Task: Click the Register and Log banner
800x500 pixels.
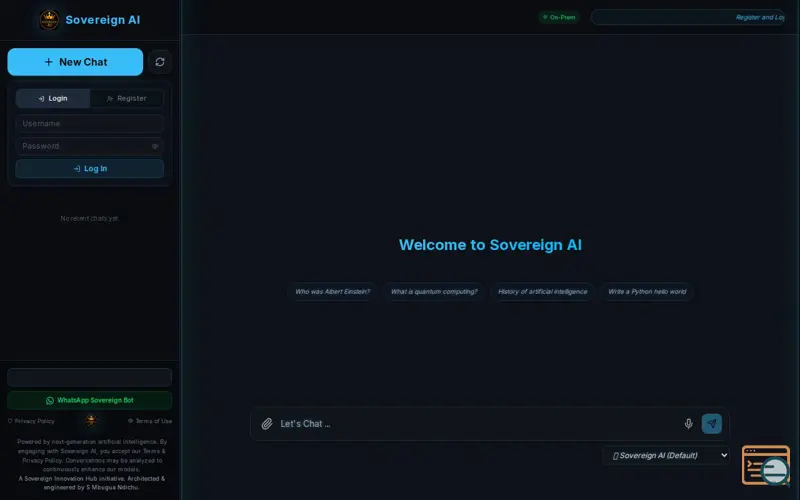Action: tap(687, 17)
